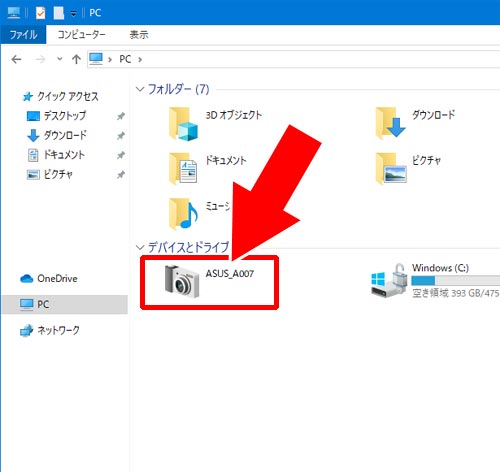Viewport: 500px width, 472px height.
Task: Click PC in the address bar path
Action: pyautogui.click(x=125, y=59)
